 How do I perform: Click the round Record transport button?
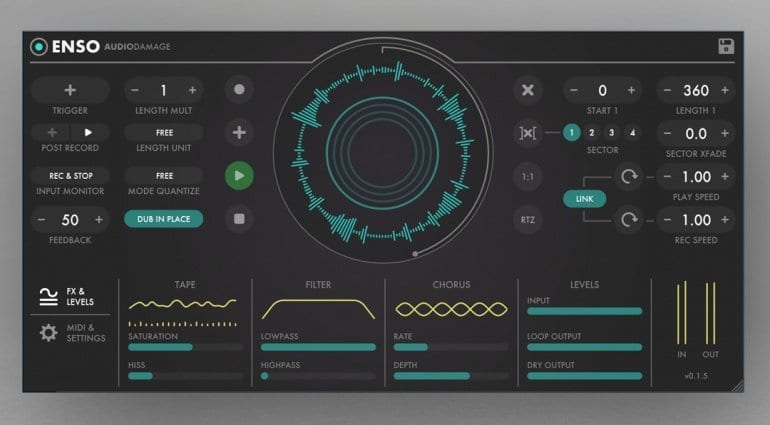(x=239, y=89)
